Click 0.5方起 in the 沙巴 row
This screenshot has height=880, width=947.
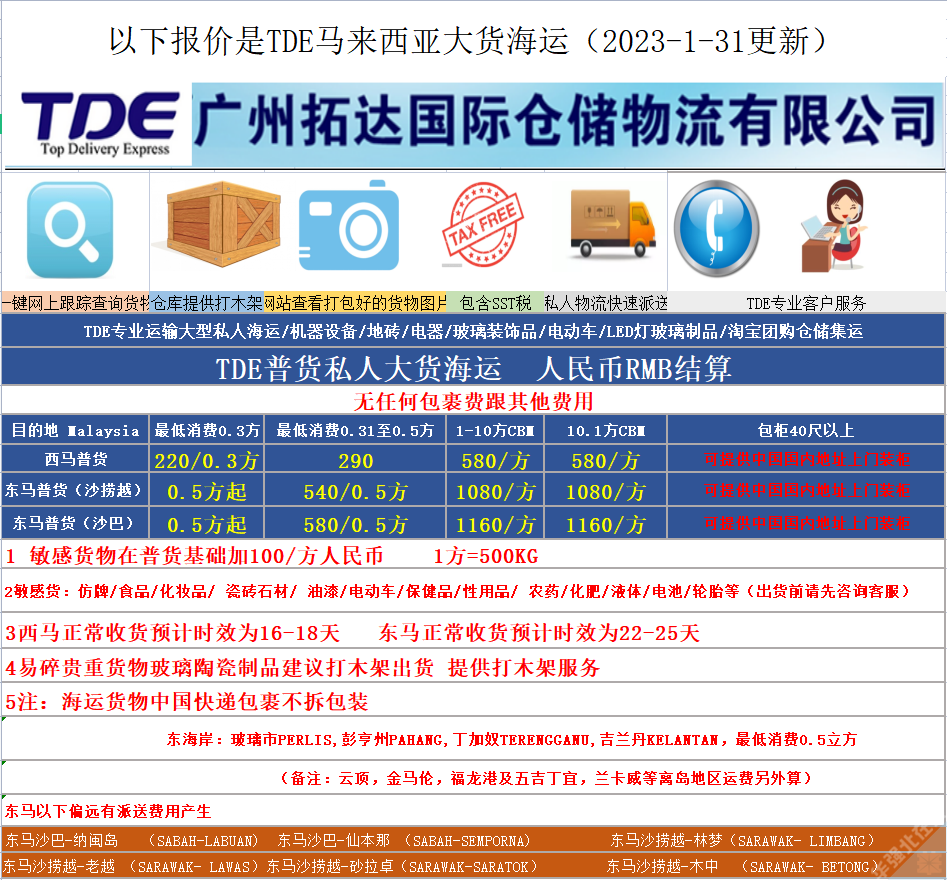pyautogui.click(x=207, y=524)
